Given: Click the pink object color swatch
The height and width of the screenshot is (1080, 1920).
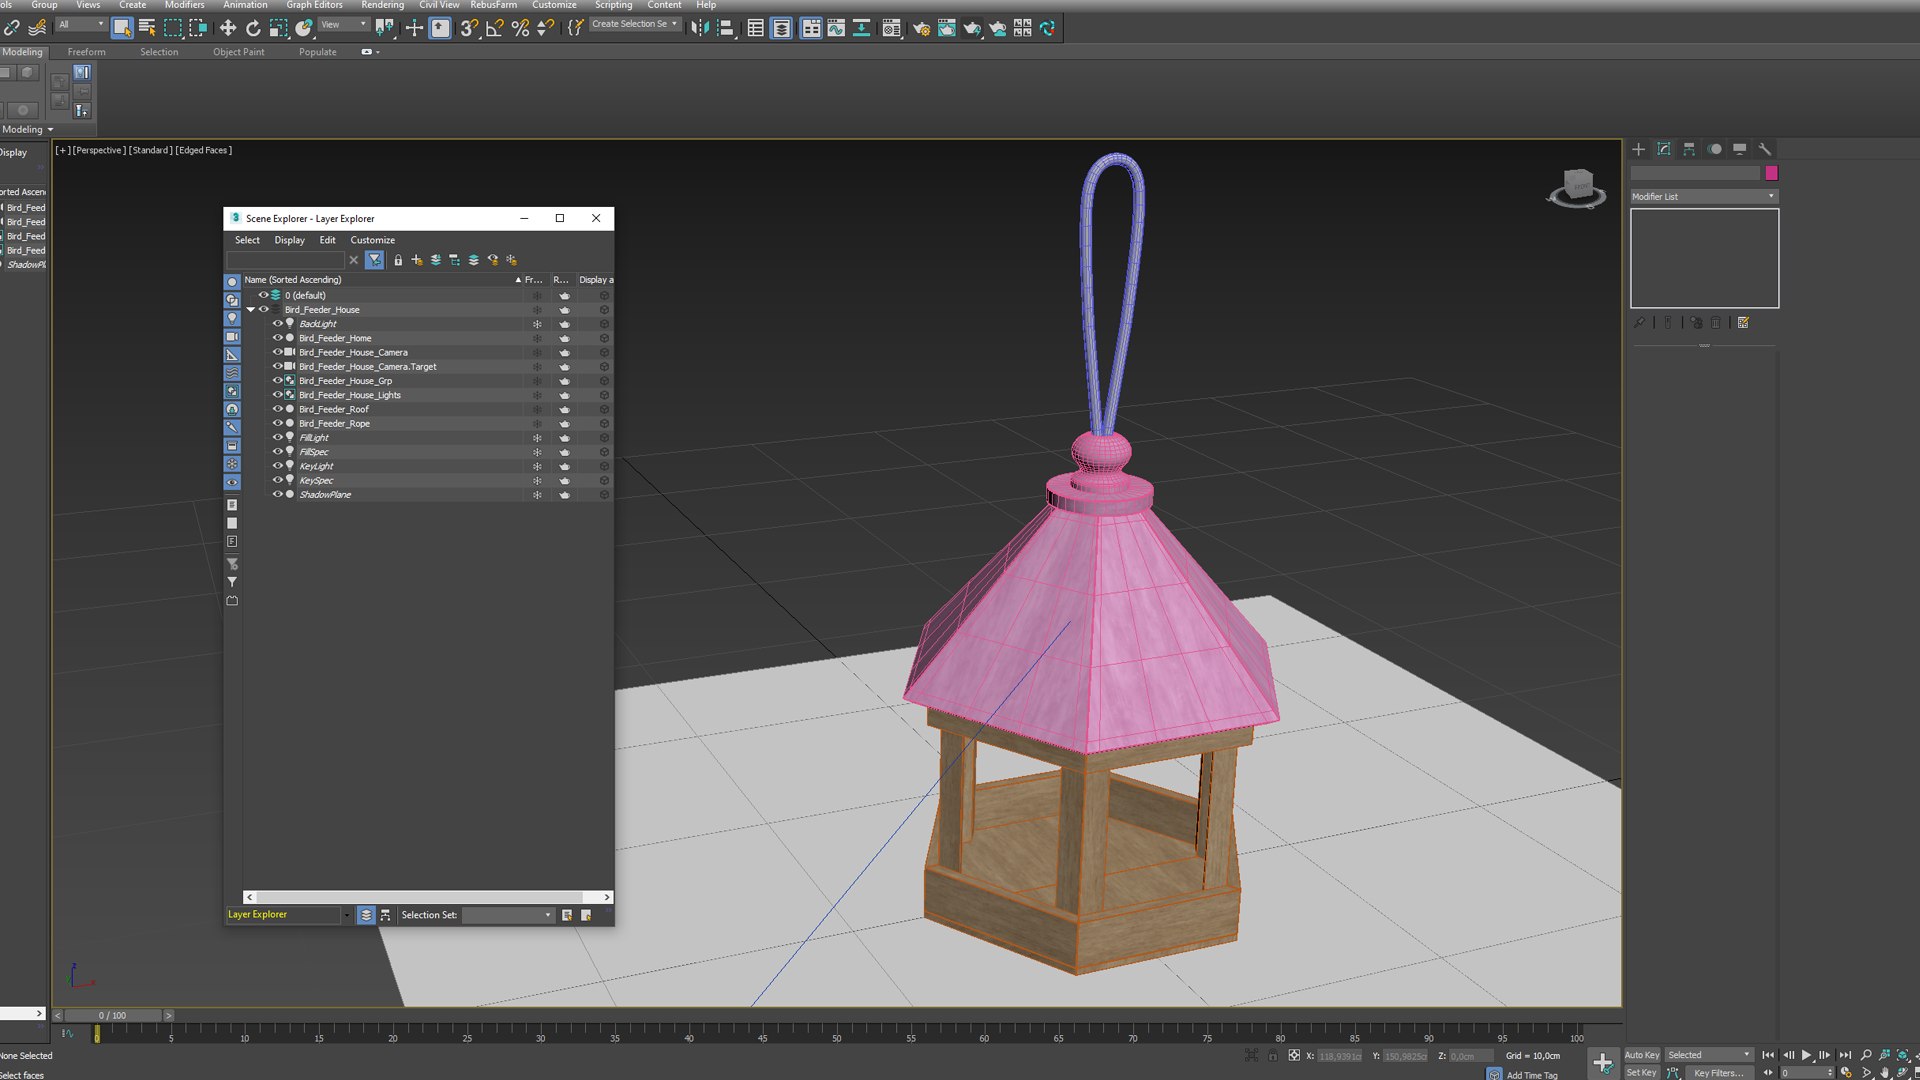Looking at the screenshot, I should 1771,173.
